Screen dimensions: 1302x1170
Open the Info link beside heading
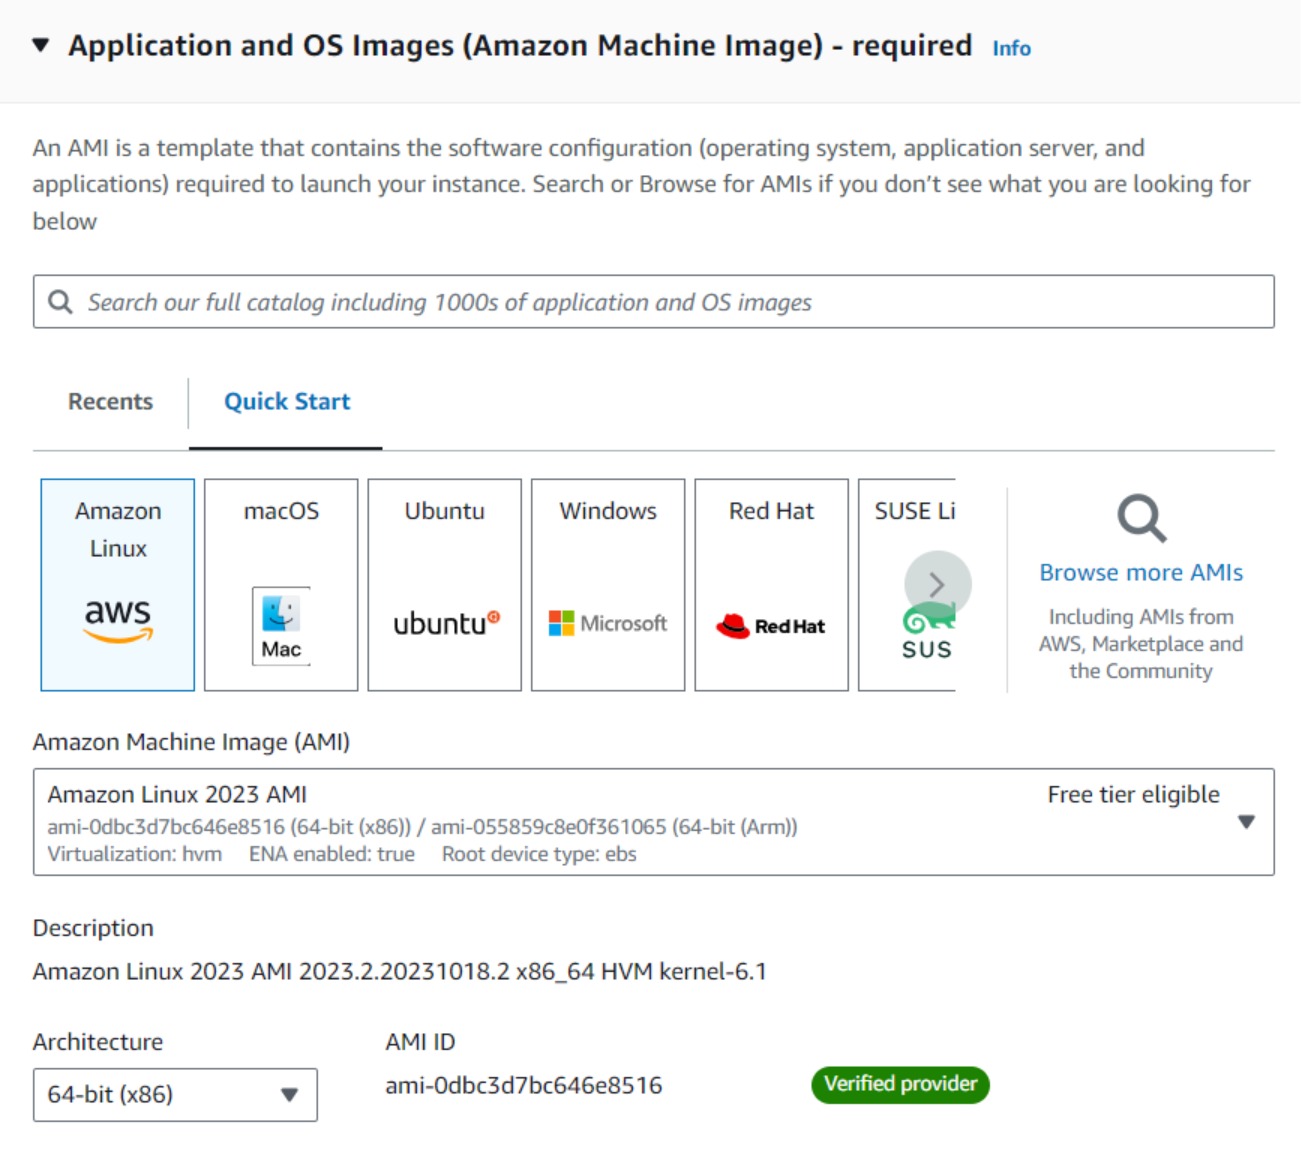point(1010,48)
